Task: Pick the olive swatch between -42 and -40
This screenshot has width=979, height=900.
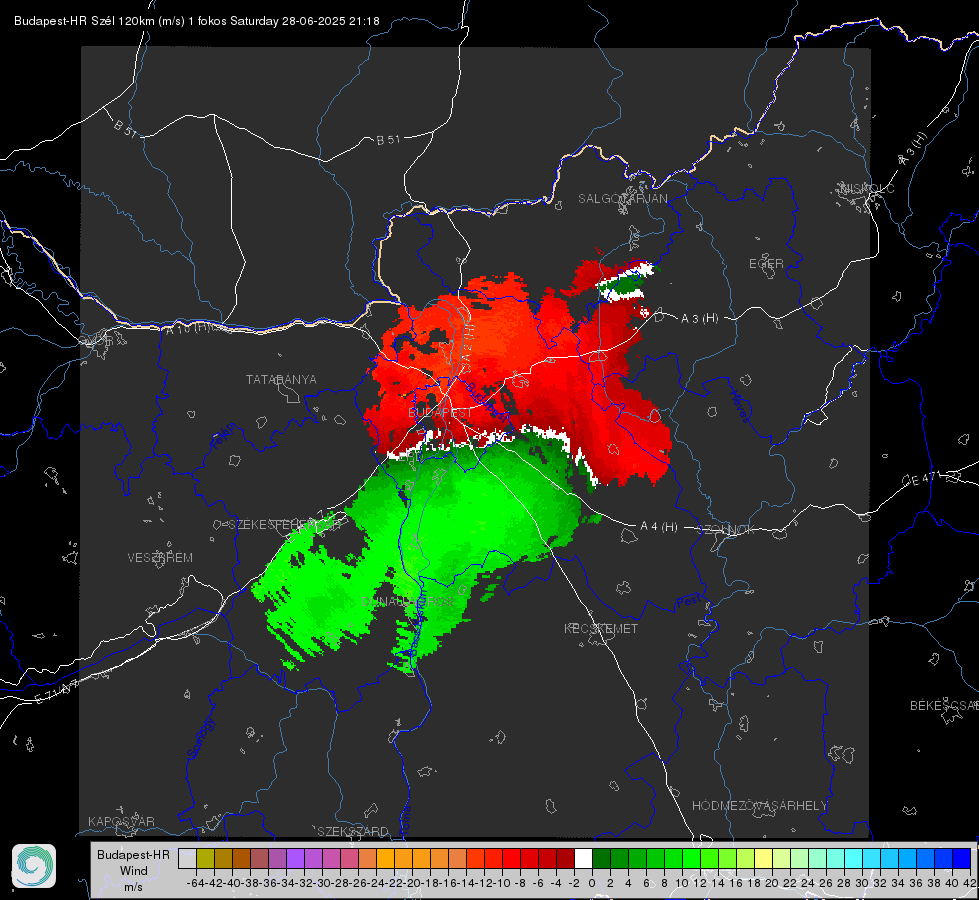Action: click(x=223, y=858)
